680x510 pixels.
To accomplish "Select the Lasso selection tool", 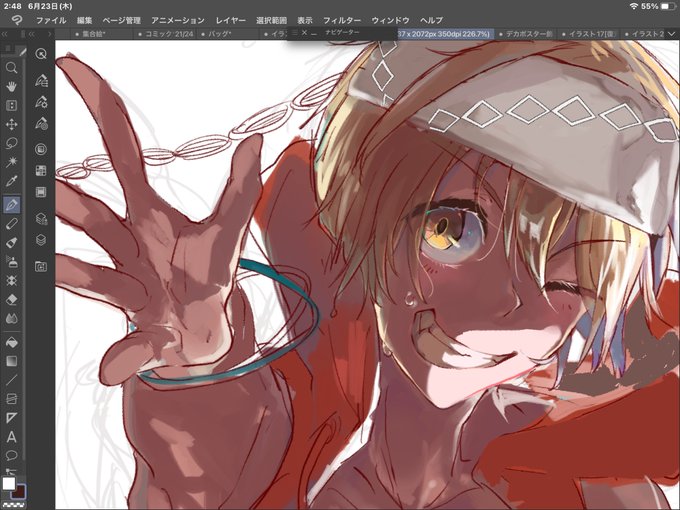I will tap(11, 143).
